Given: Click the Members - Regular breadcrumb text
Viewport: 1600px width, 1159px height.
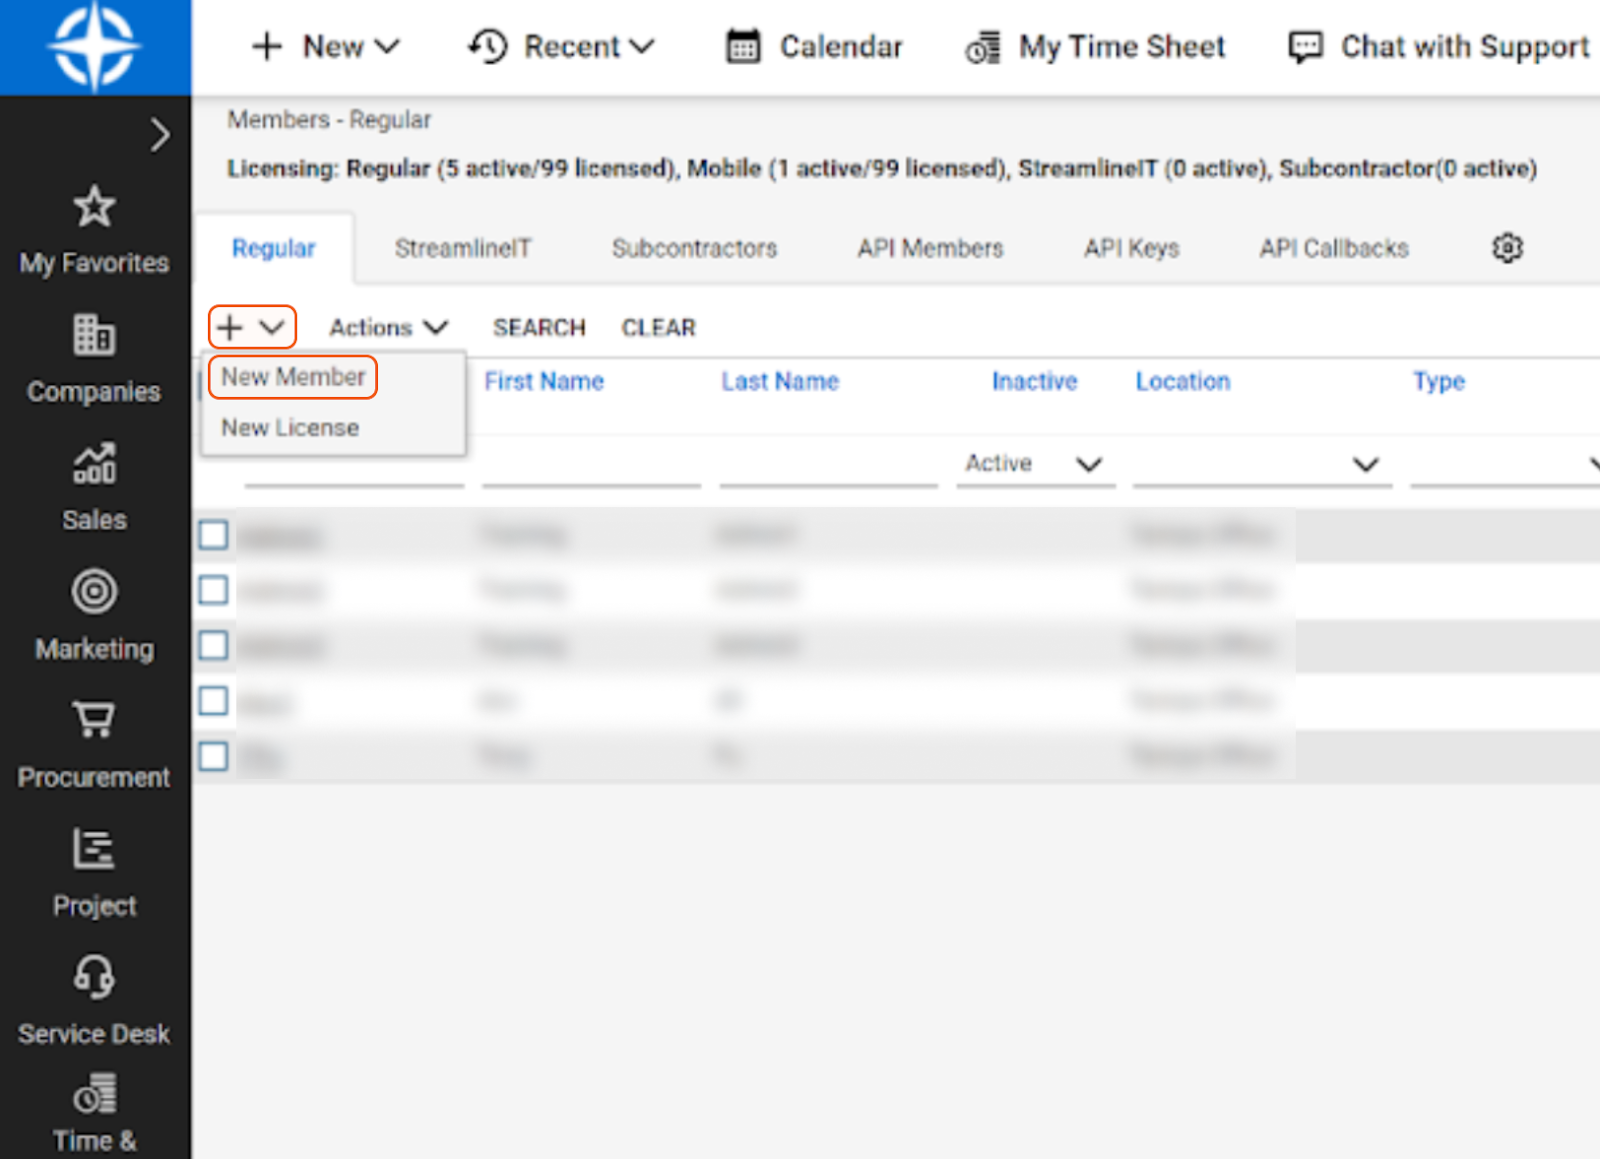Looking at the screenshot, I should tap(329, 120).
